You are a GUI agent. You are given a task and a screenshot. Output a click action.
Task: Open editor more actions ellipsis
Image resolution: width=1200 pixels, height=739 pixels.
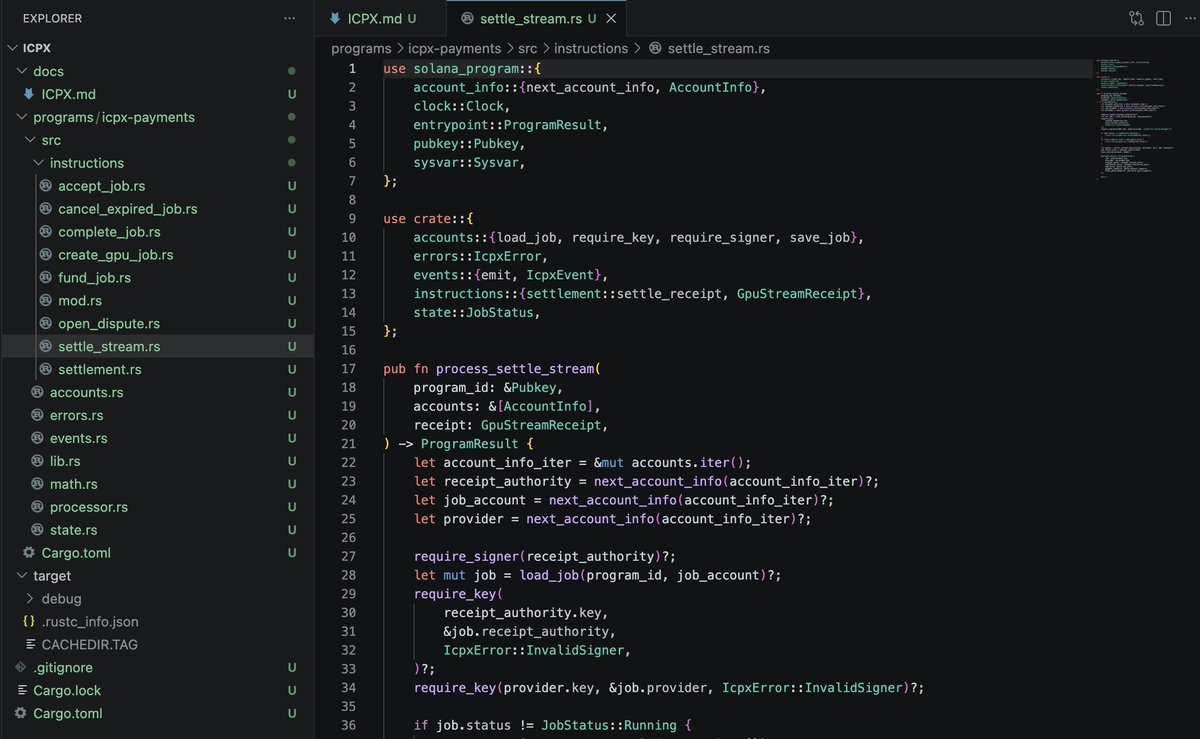click(x=1188, y=18)
